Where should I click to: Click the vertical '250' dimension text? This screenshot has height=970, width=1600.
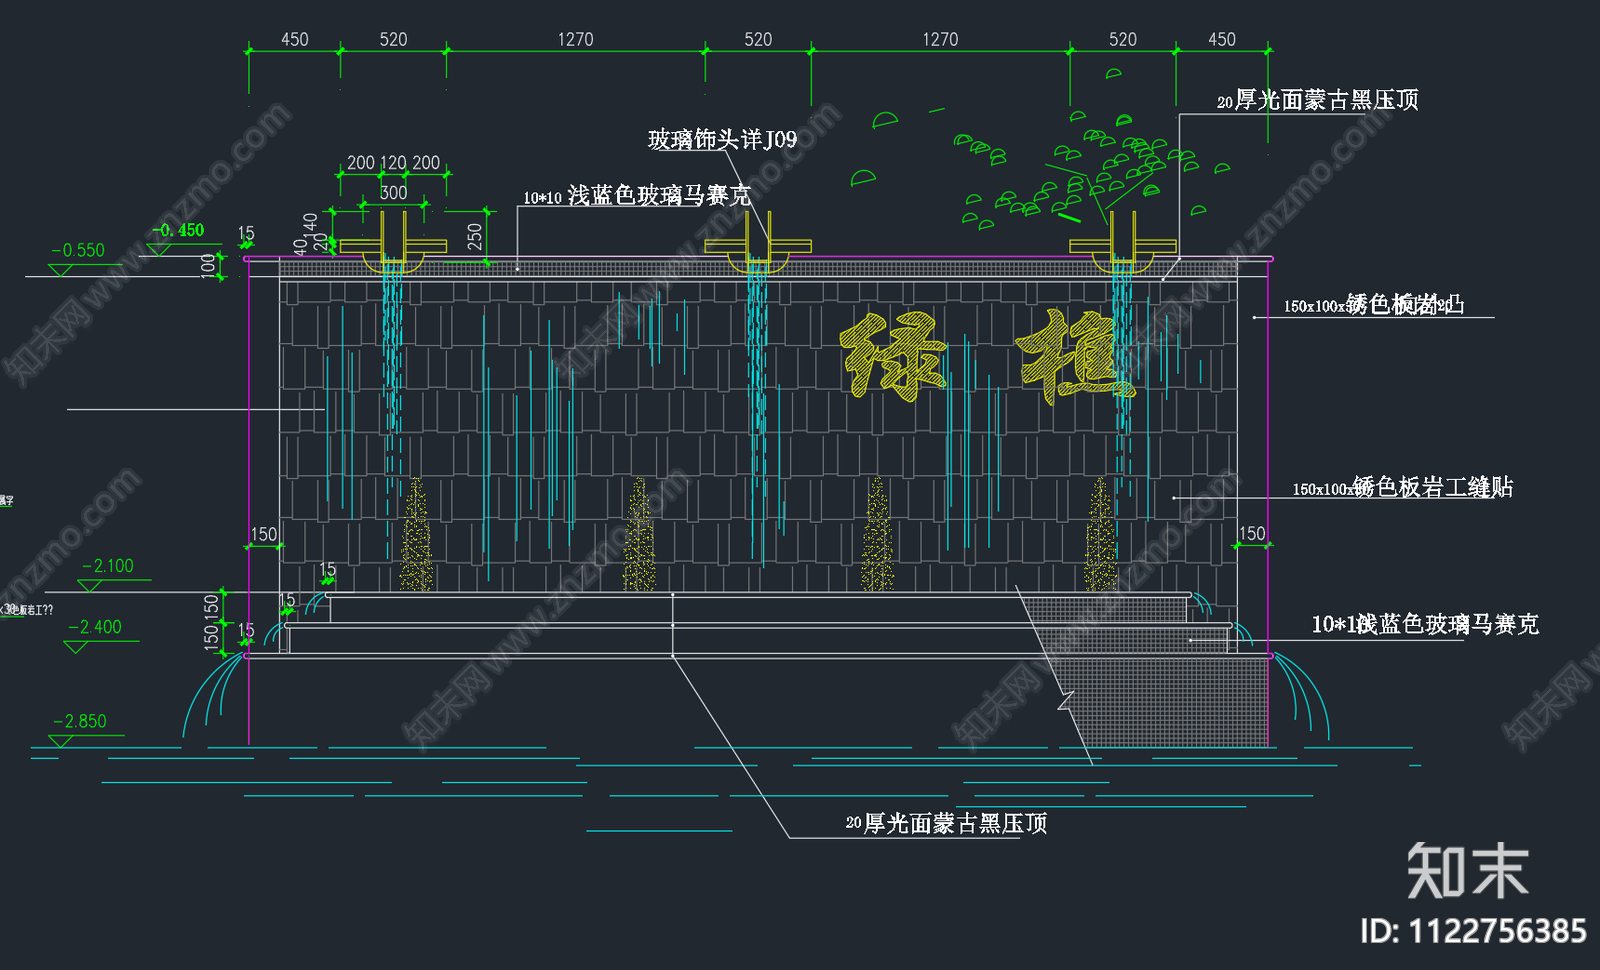pos(475,237)
